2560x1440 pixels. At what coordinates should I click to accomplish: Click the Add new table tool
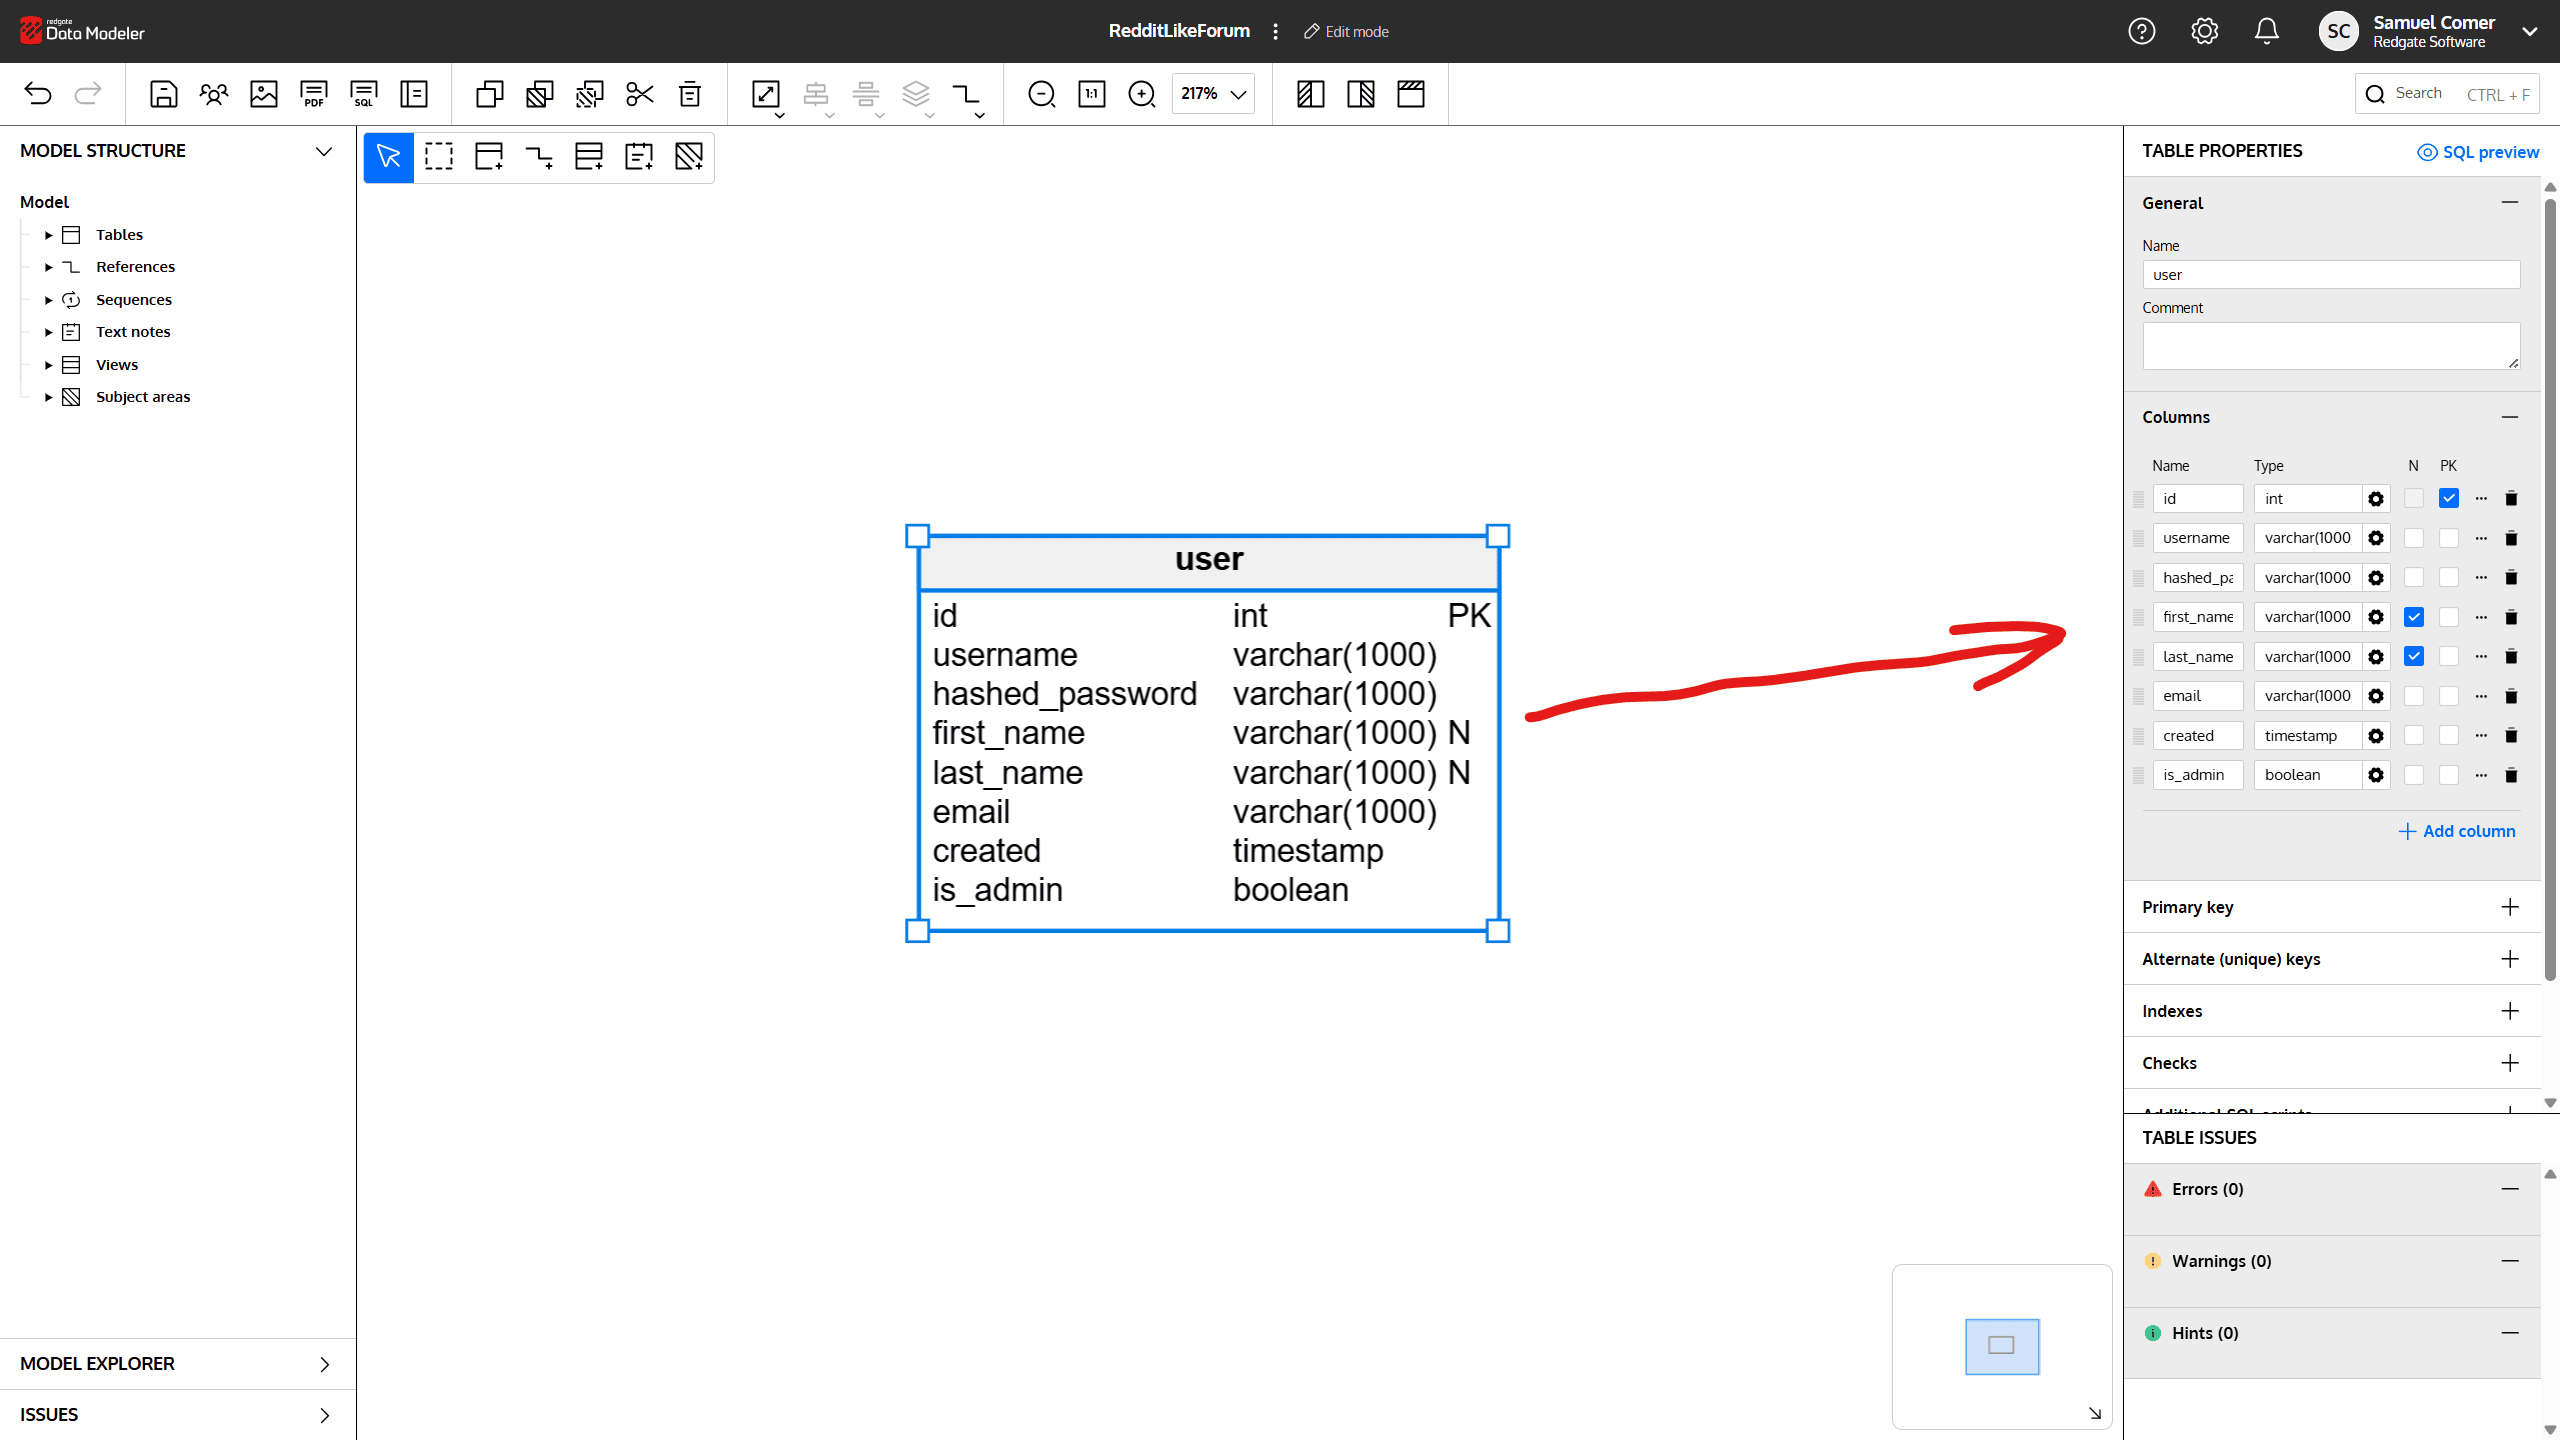(488, 157)
